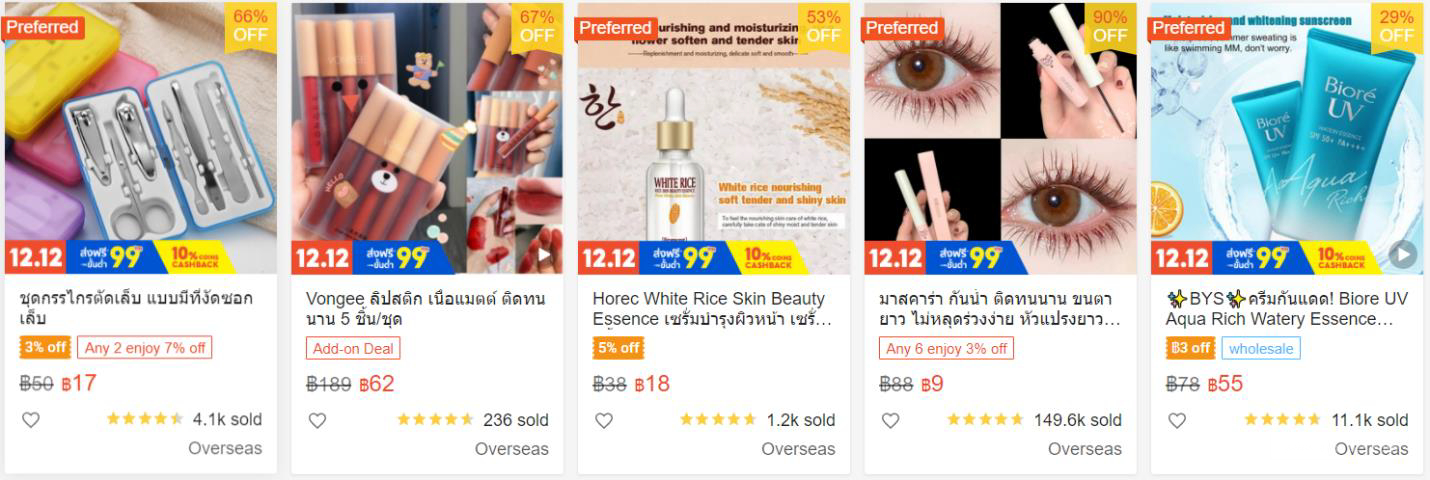Open the BYS Biore UV Aqua Rich title
The height and width of the screenshot is (480, 1430).
click(1286, 308)
